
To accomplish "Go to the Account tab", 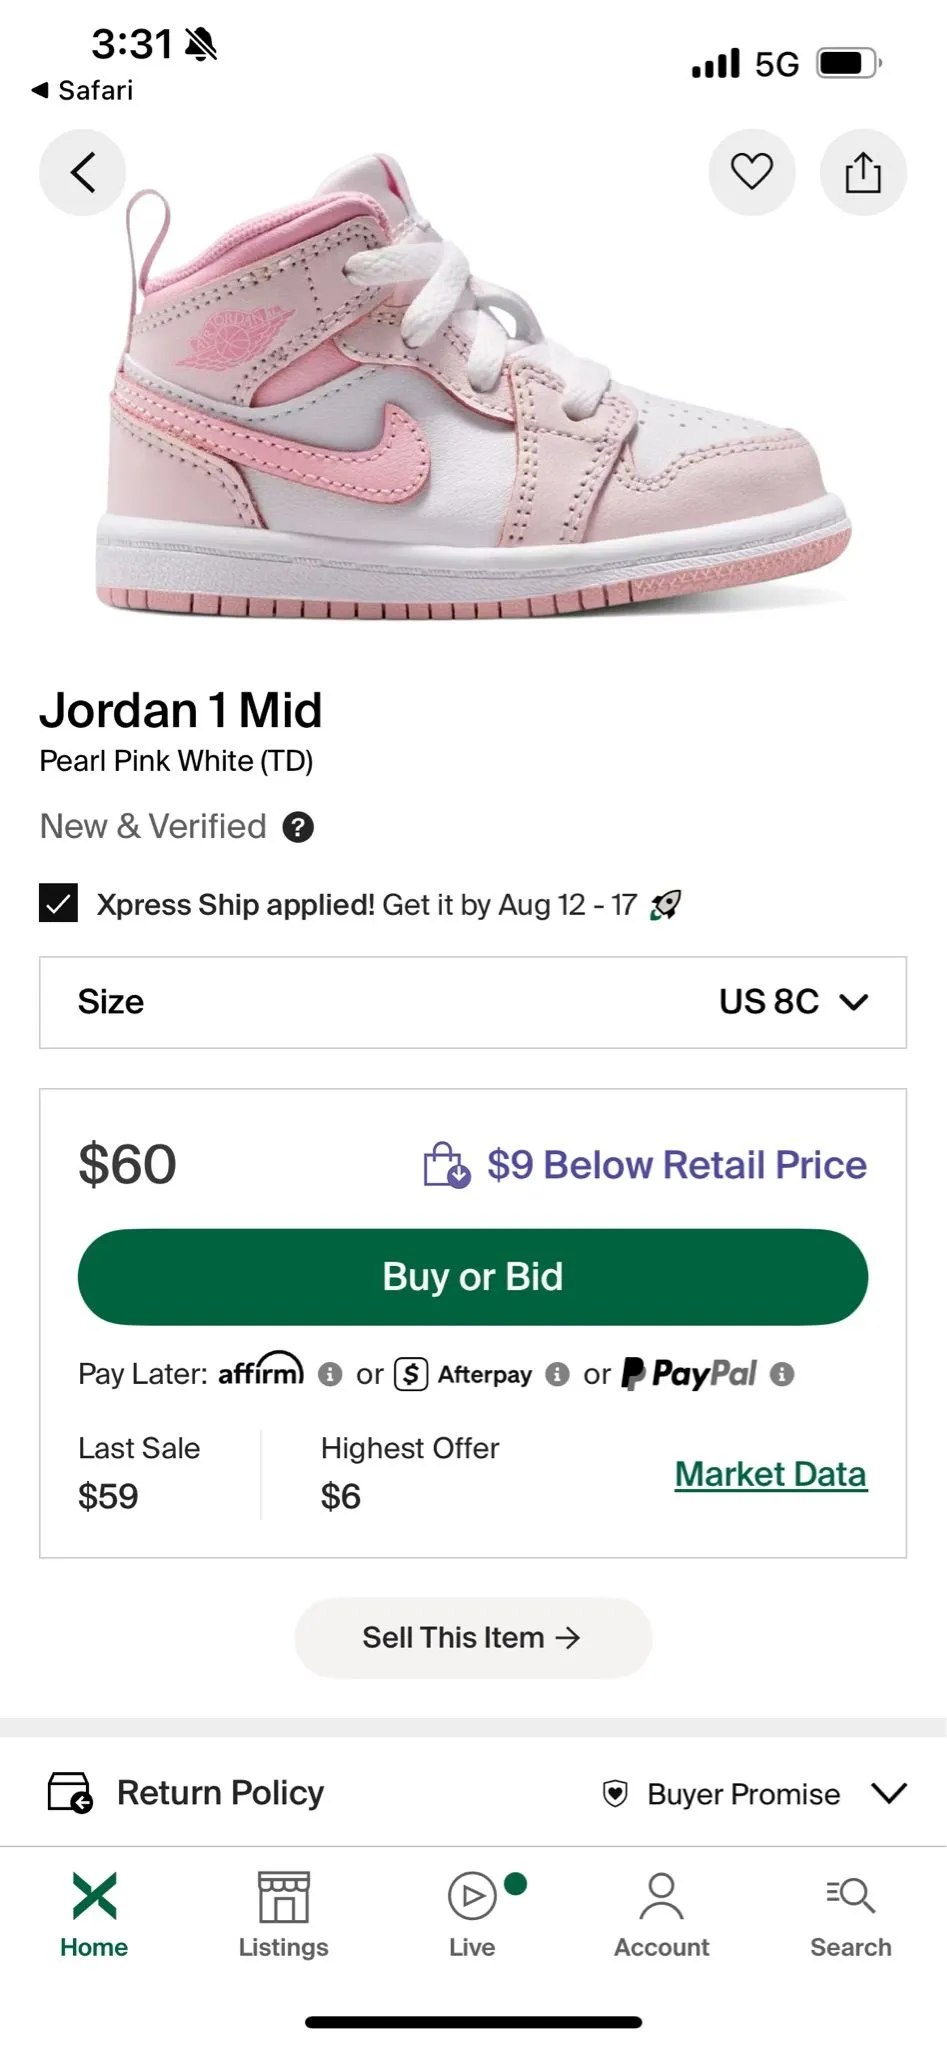I will [661, 1914].
